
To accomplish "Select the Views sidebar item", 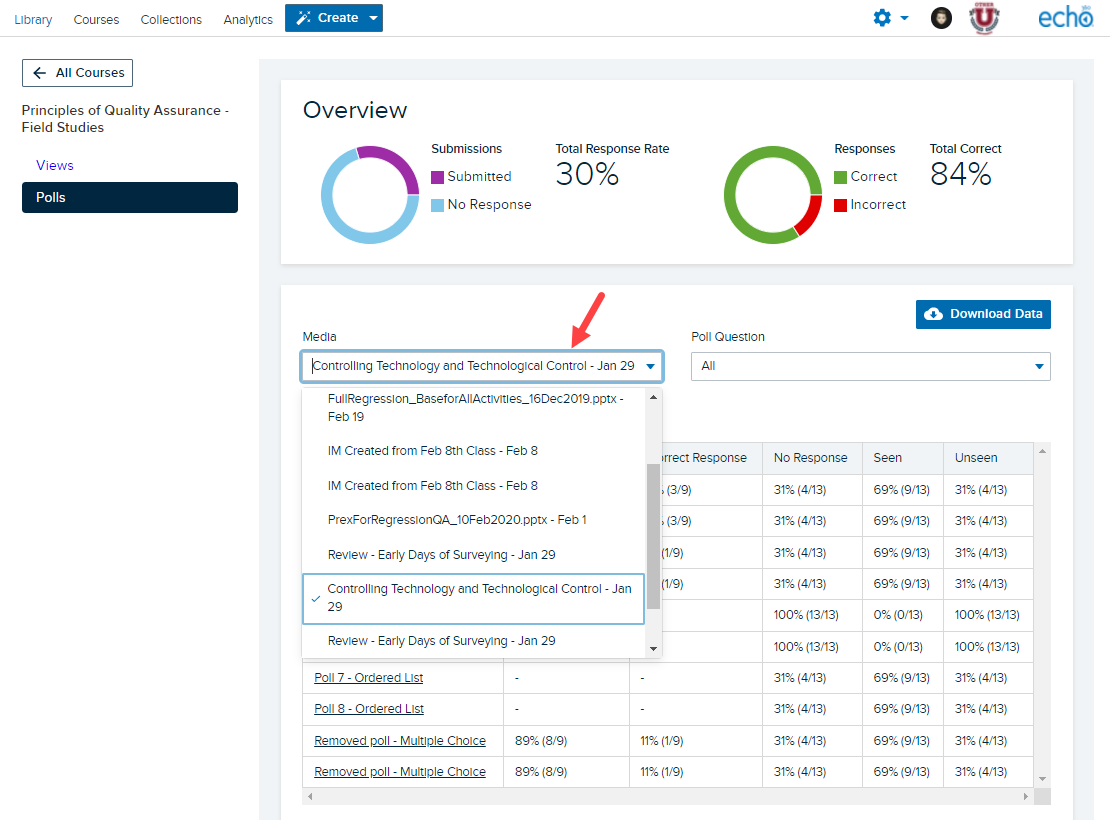I will point(55,165).
